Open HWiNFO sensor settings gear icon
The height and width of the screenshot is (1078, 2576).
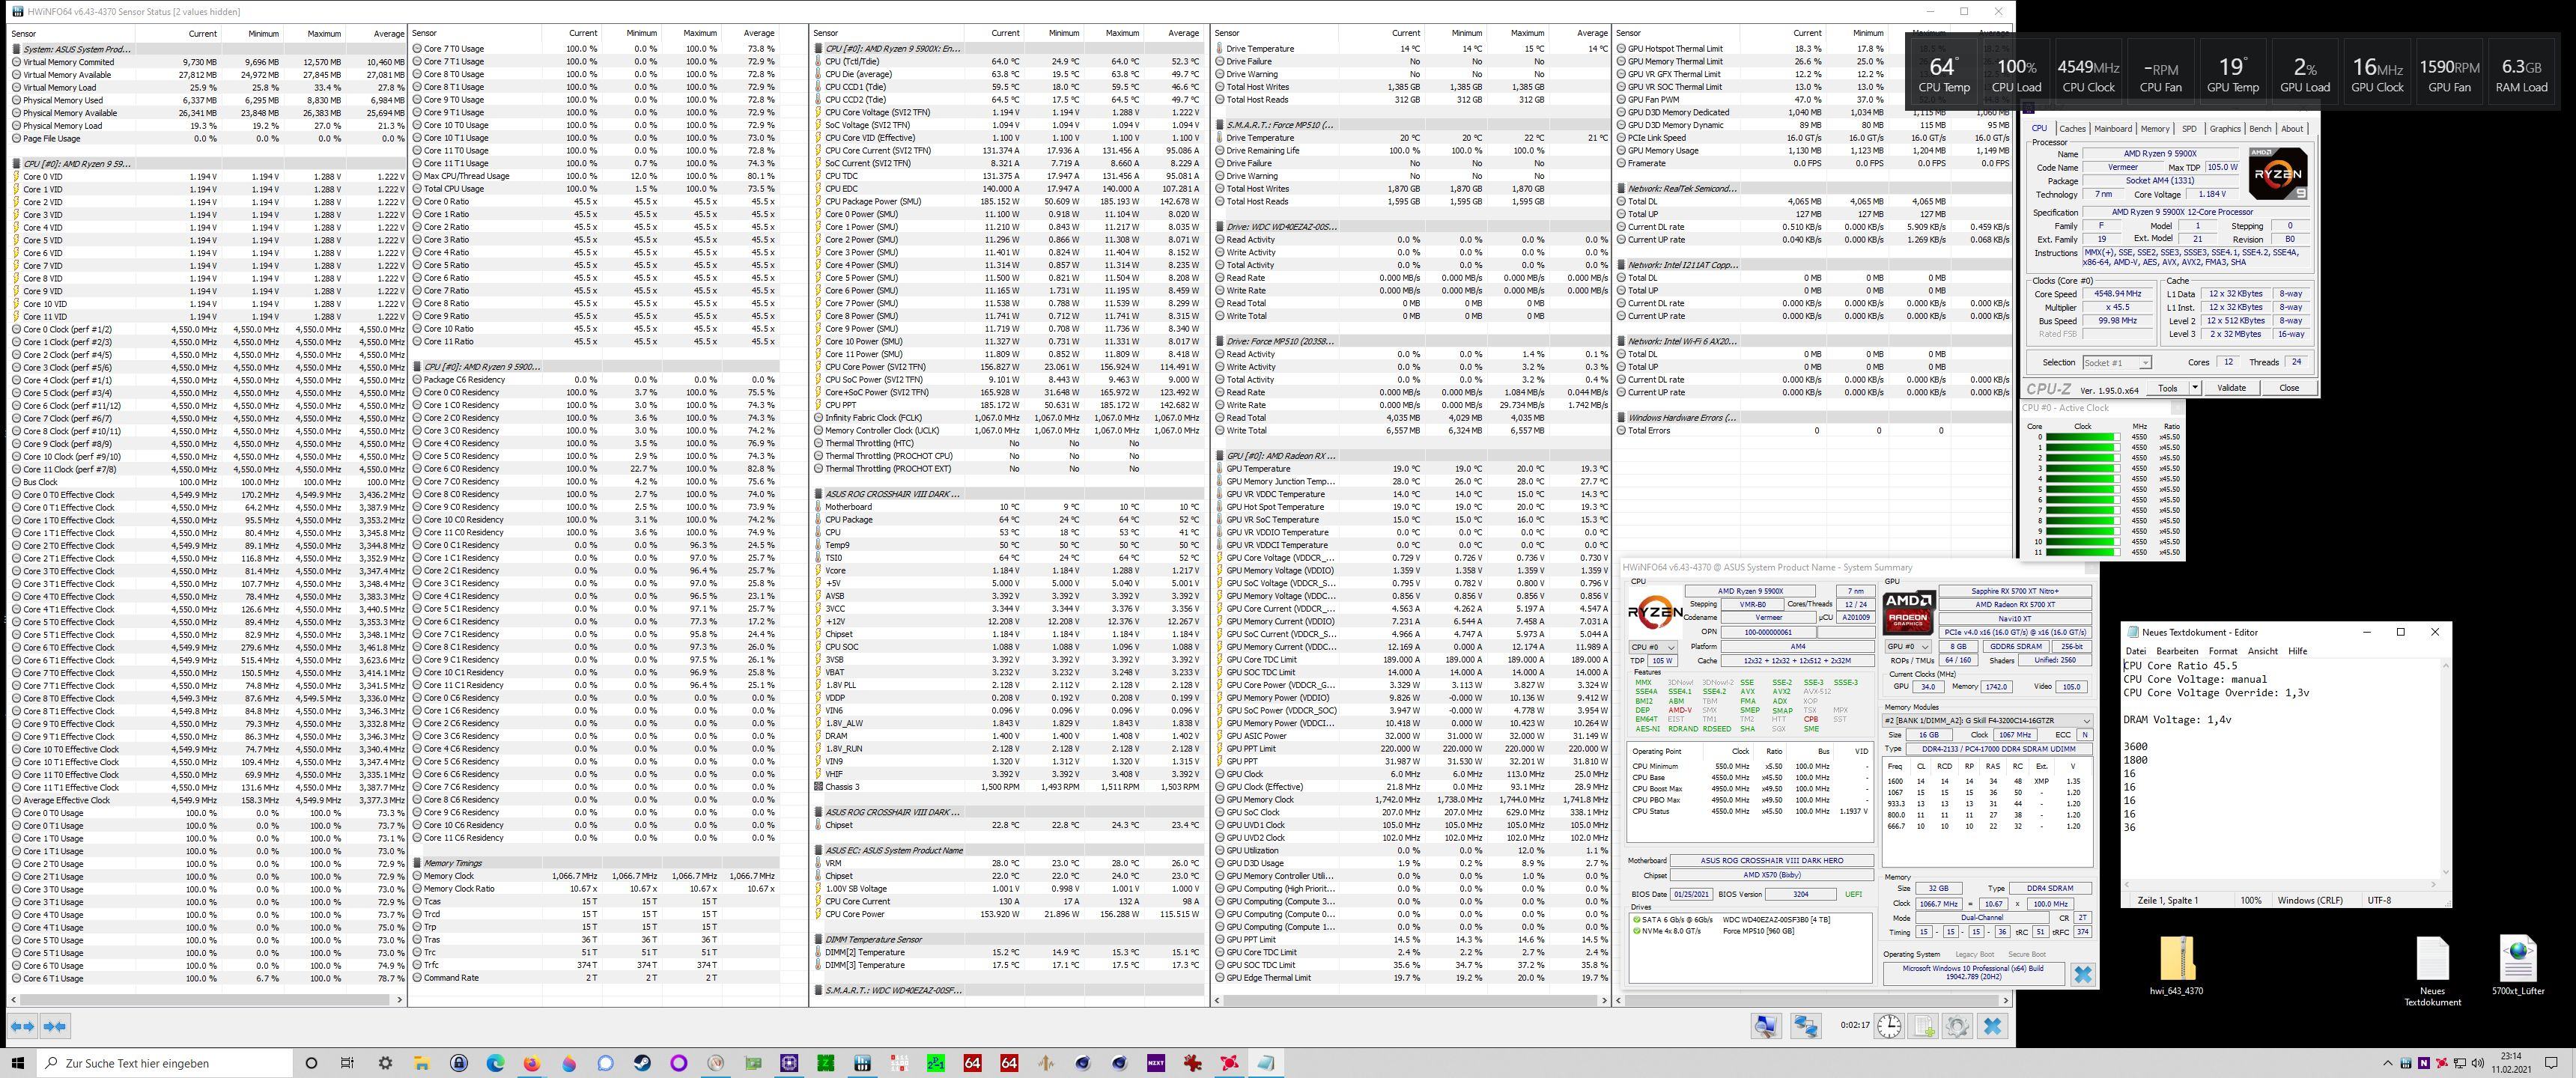[x=1958, y=1026]
